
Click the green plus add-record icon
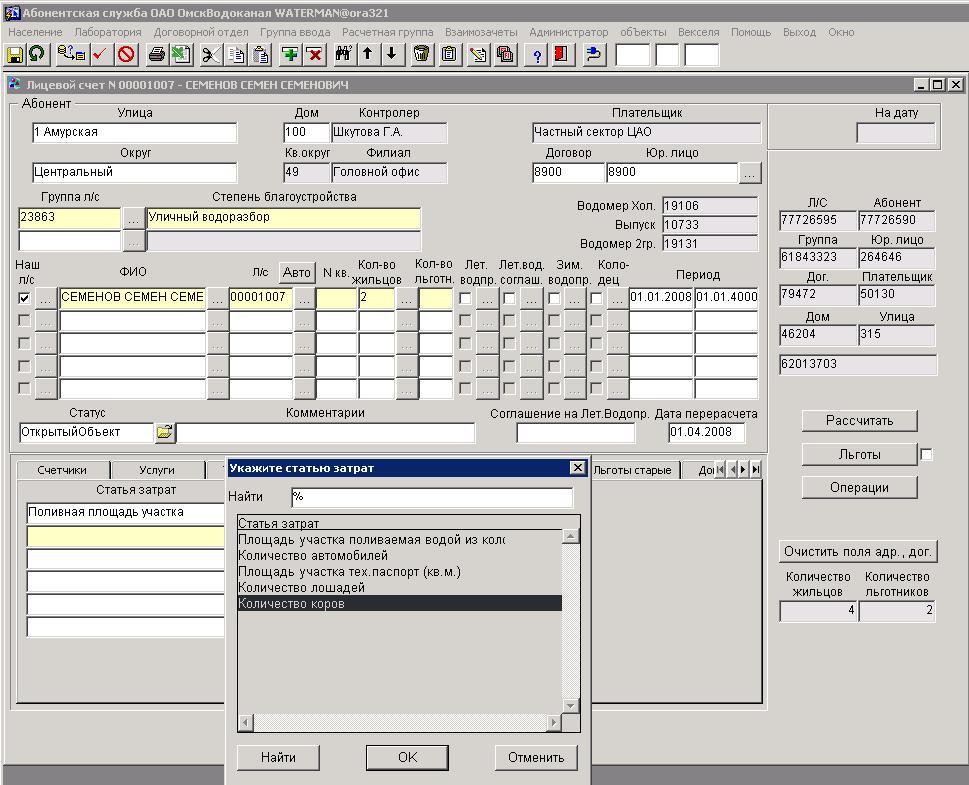pos(290,55)
